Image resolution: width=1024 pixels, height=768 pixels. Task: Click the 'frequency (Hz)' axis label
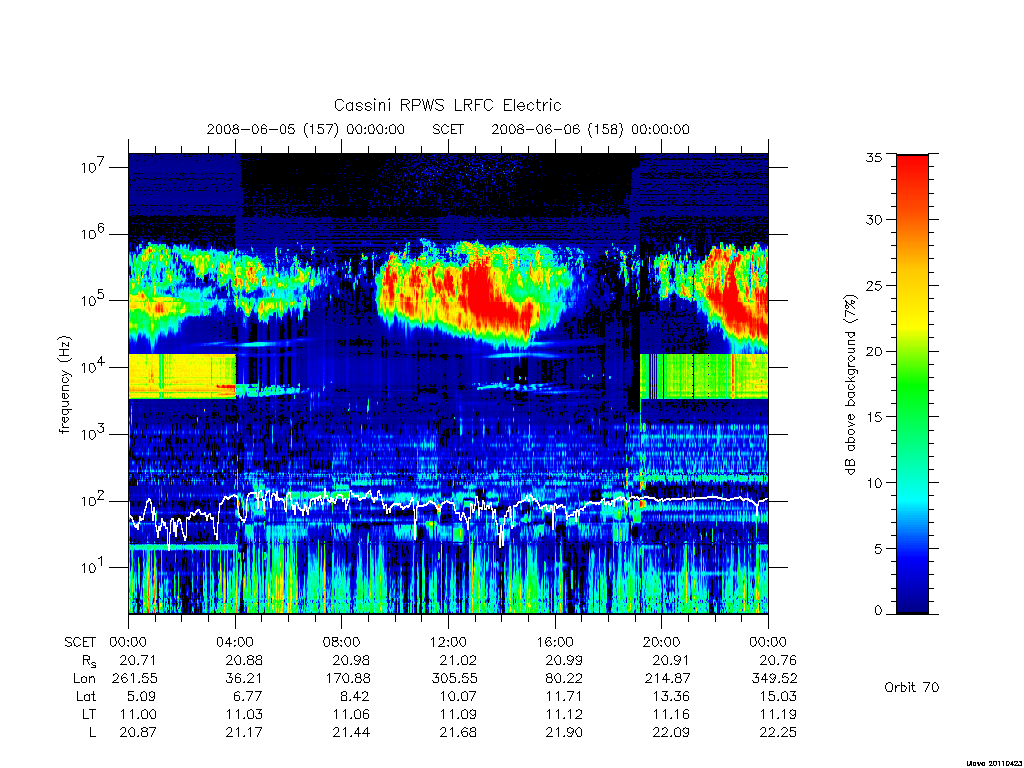pyautogui.click(x=64, y=385)
